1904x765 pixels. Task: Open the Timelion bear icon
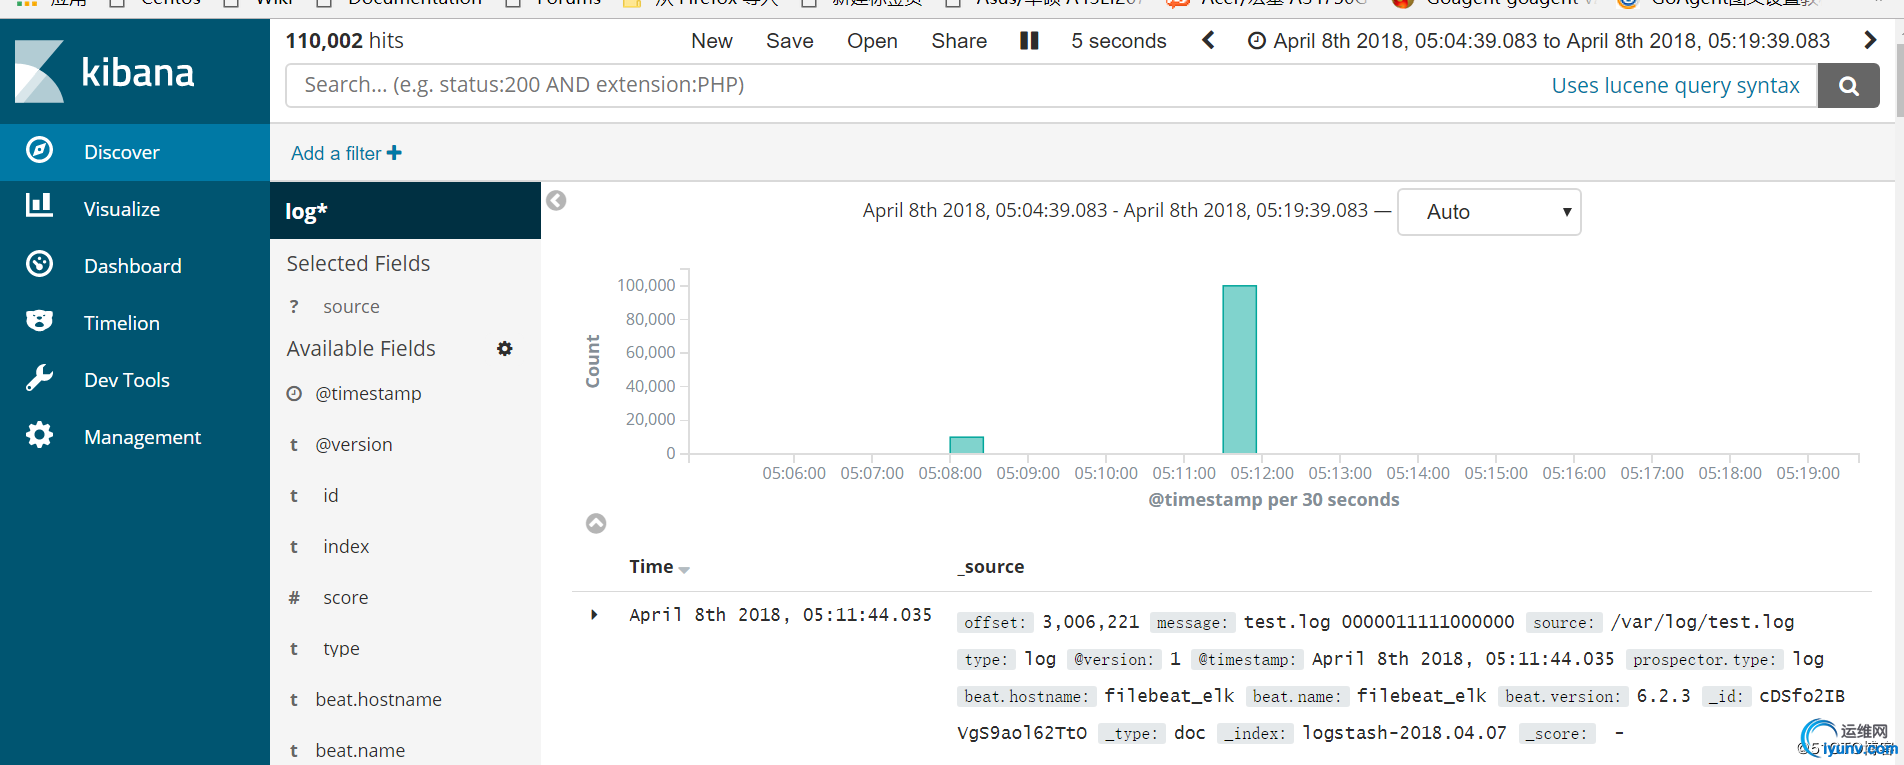(39, 321)
